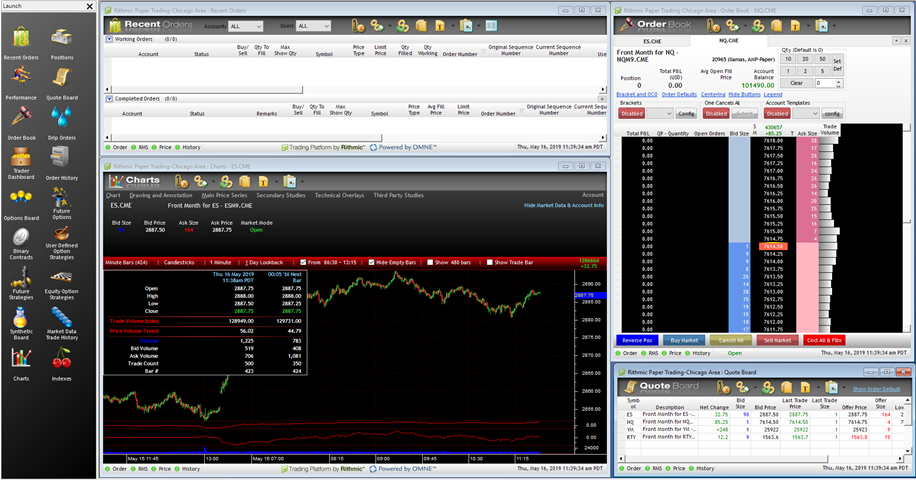The width and height of the screenshot is (916, 480).
Task: Toggle Working Orders section checkbox
Action: click(109, 39)
